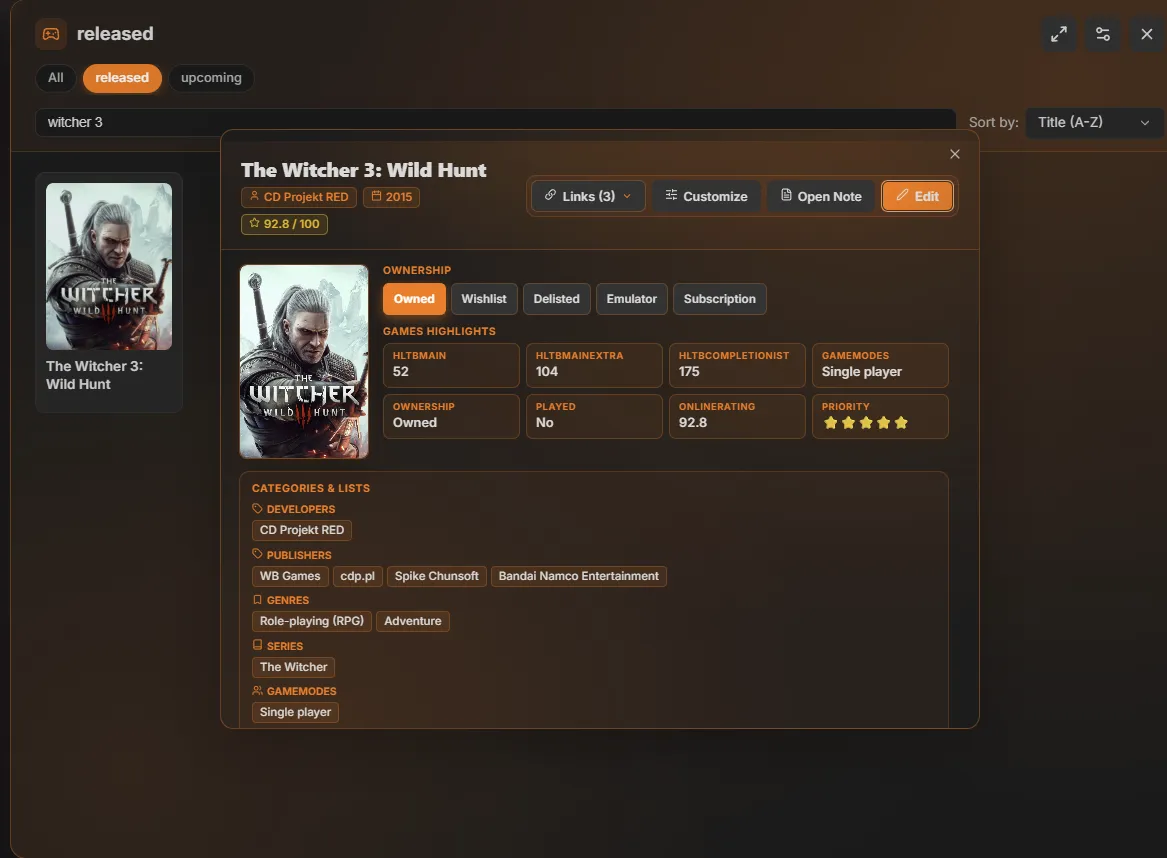Click the HLTBCOMPLETIONIST 175 highlight card
The height and width of the screenshot is (858, 1167).
pos(737,365)
